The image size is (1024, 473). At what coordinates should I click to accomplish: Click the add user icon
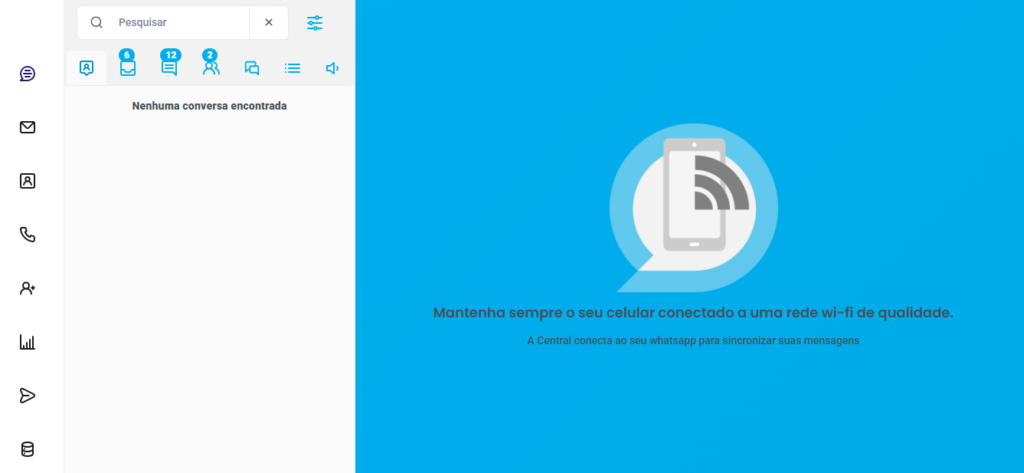pos(28,288)
